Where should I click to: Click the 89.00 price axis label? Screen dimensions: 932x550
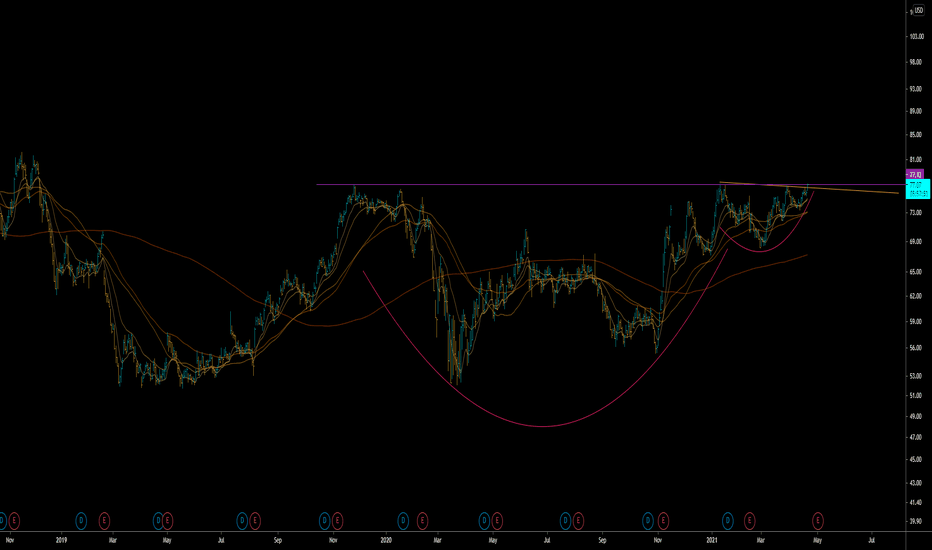915,111
